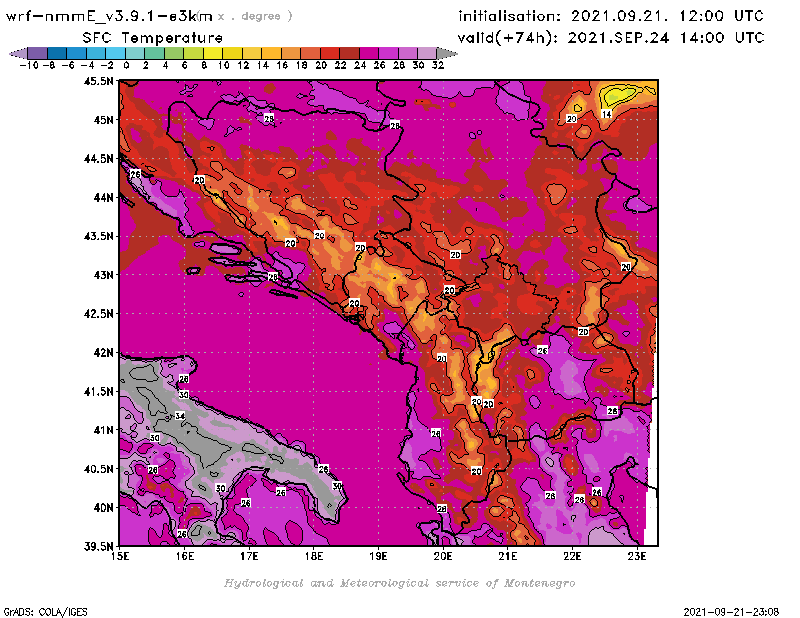Click the 'valid(+74h): 2021.SEP.24 14:00 UTC' line
Viewport: 800px width, 618px height.
point(611,38)
